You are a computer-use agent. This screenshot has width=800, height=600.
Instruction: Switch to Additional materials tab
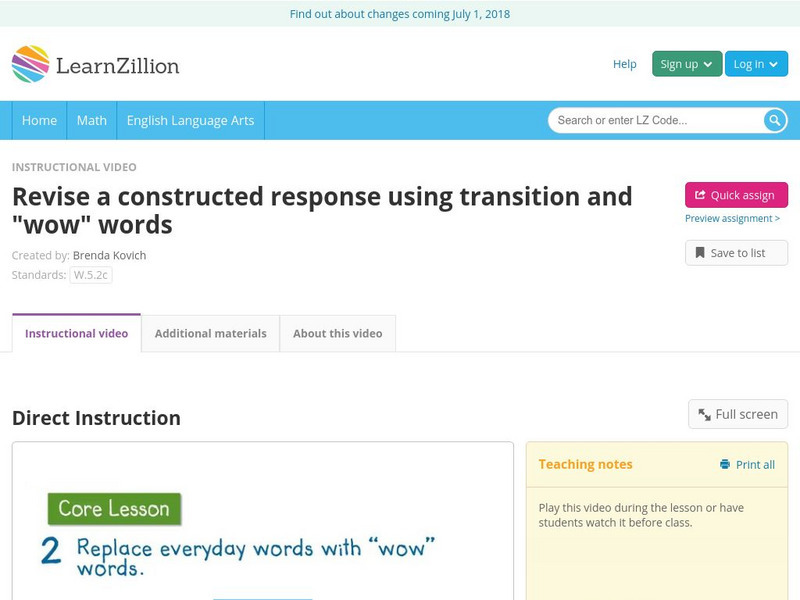[x=210, y=333]
